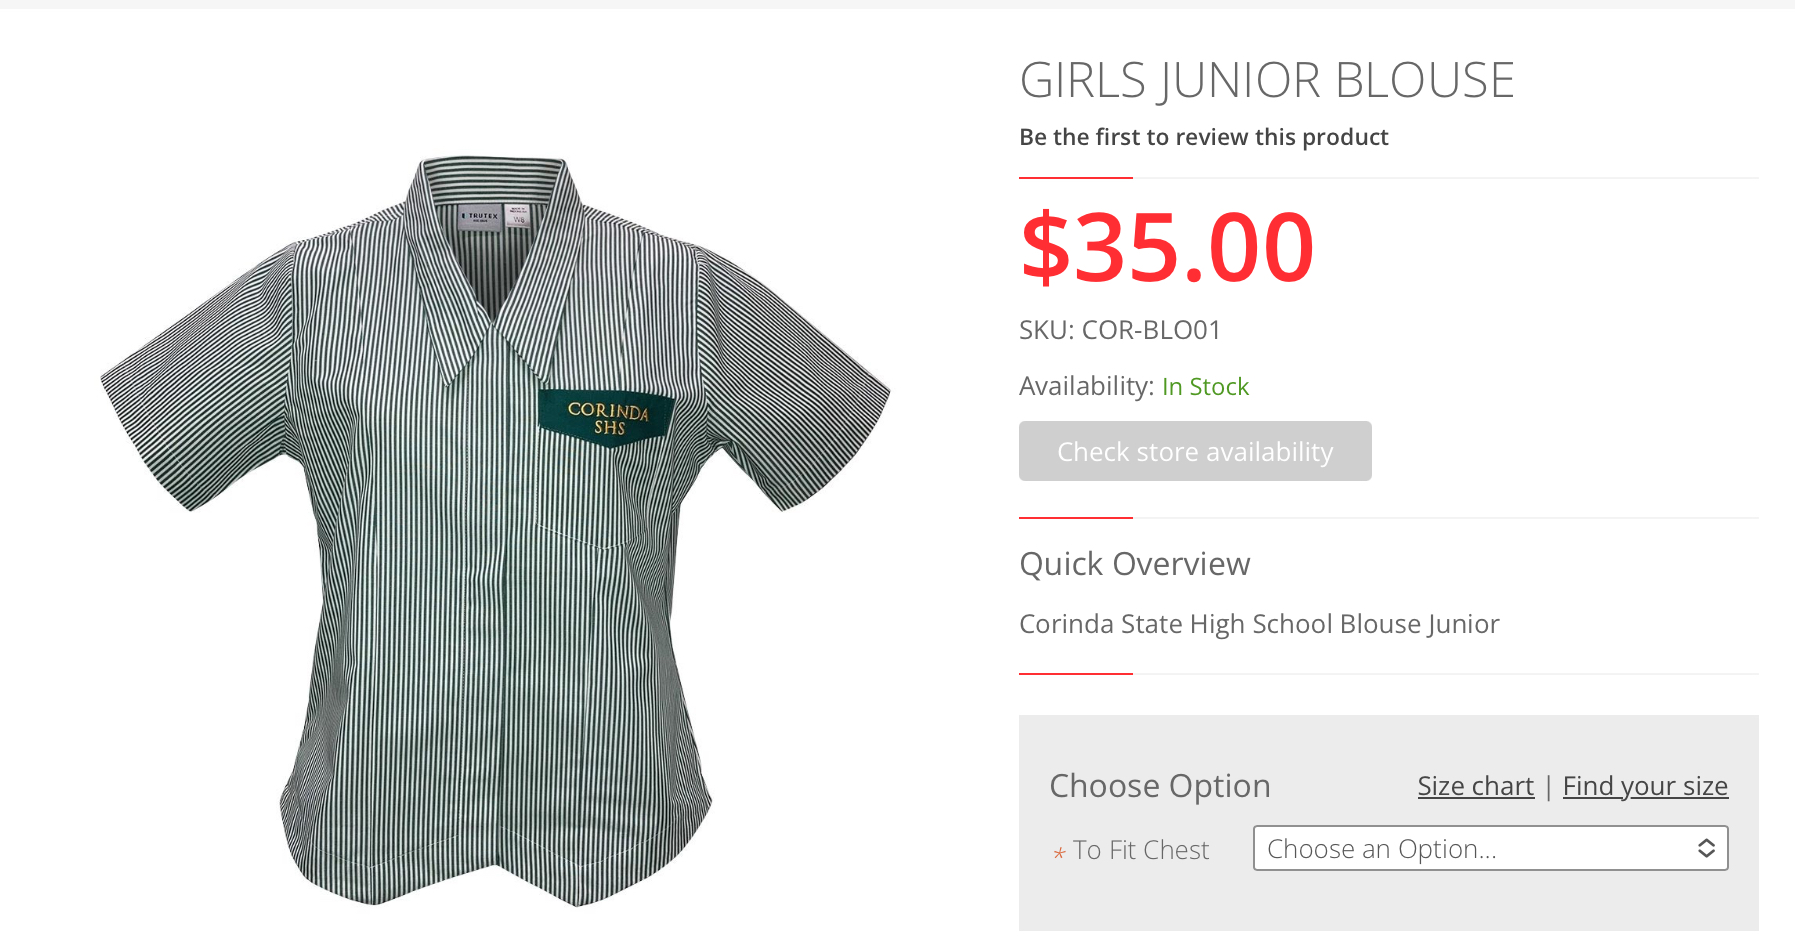Click the Quick Overview heading
This screenshot has height=947, width=1795.
[x=1135, y=564]
